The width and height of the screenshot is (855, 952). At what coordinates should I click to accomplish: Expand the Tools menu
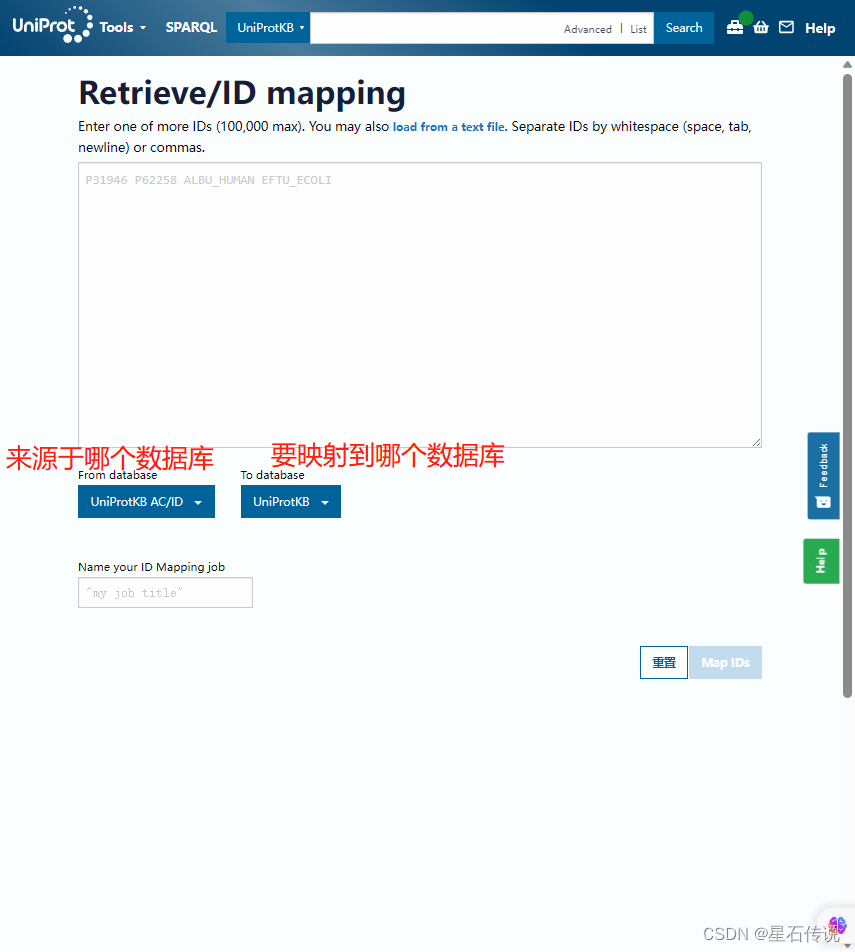point(123,27)
